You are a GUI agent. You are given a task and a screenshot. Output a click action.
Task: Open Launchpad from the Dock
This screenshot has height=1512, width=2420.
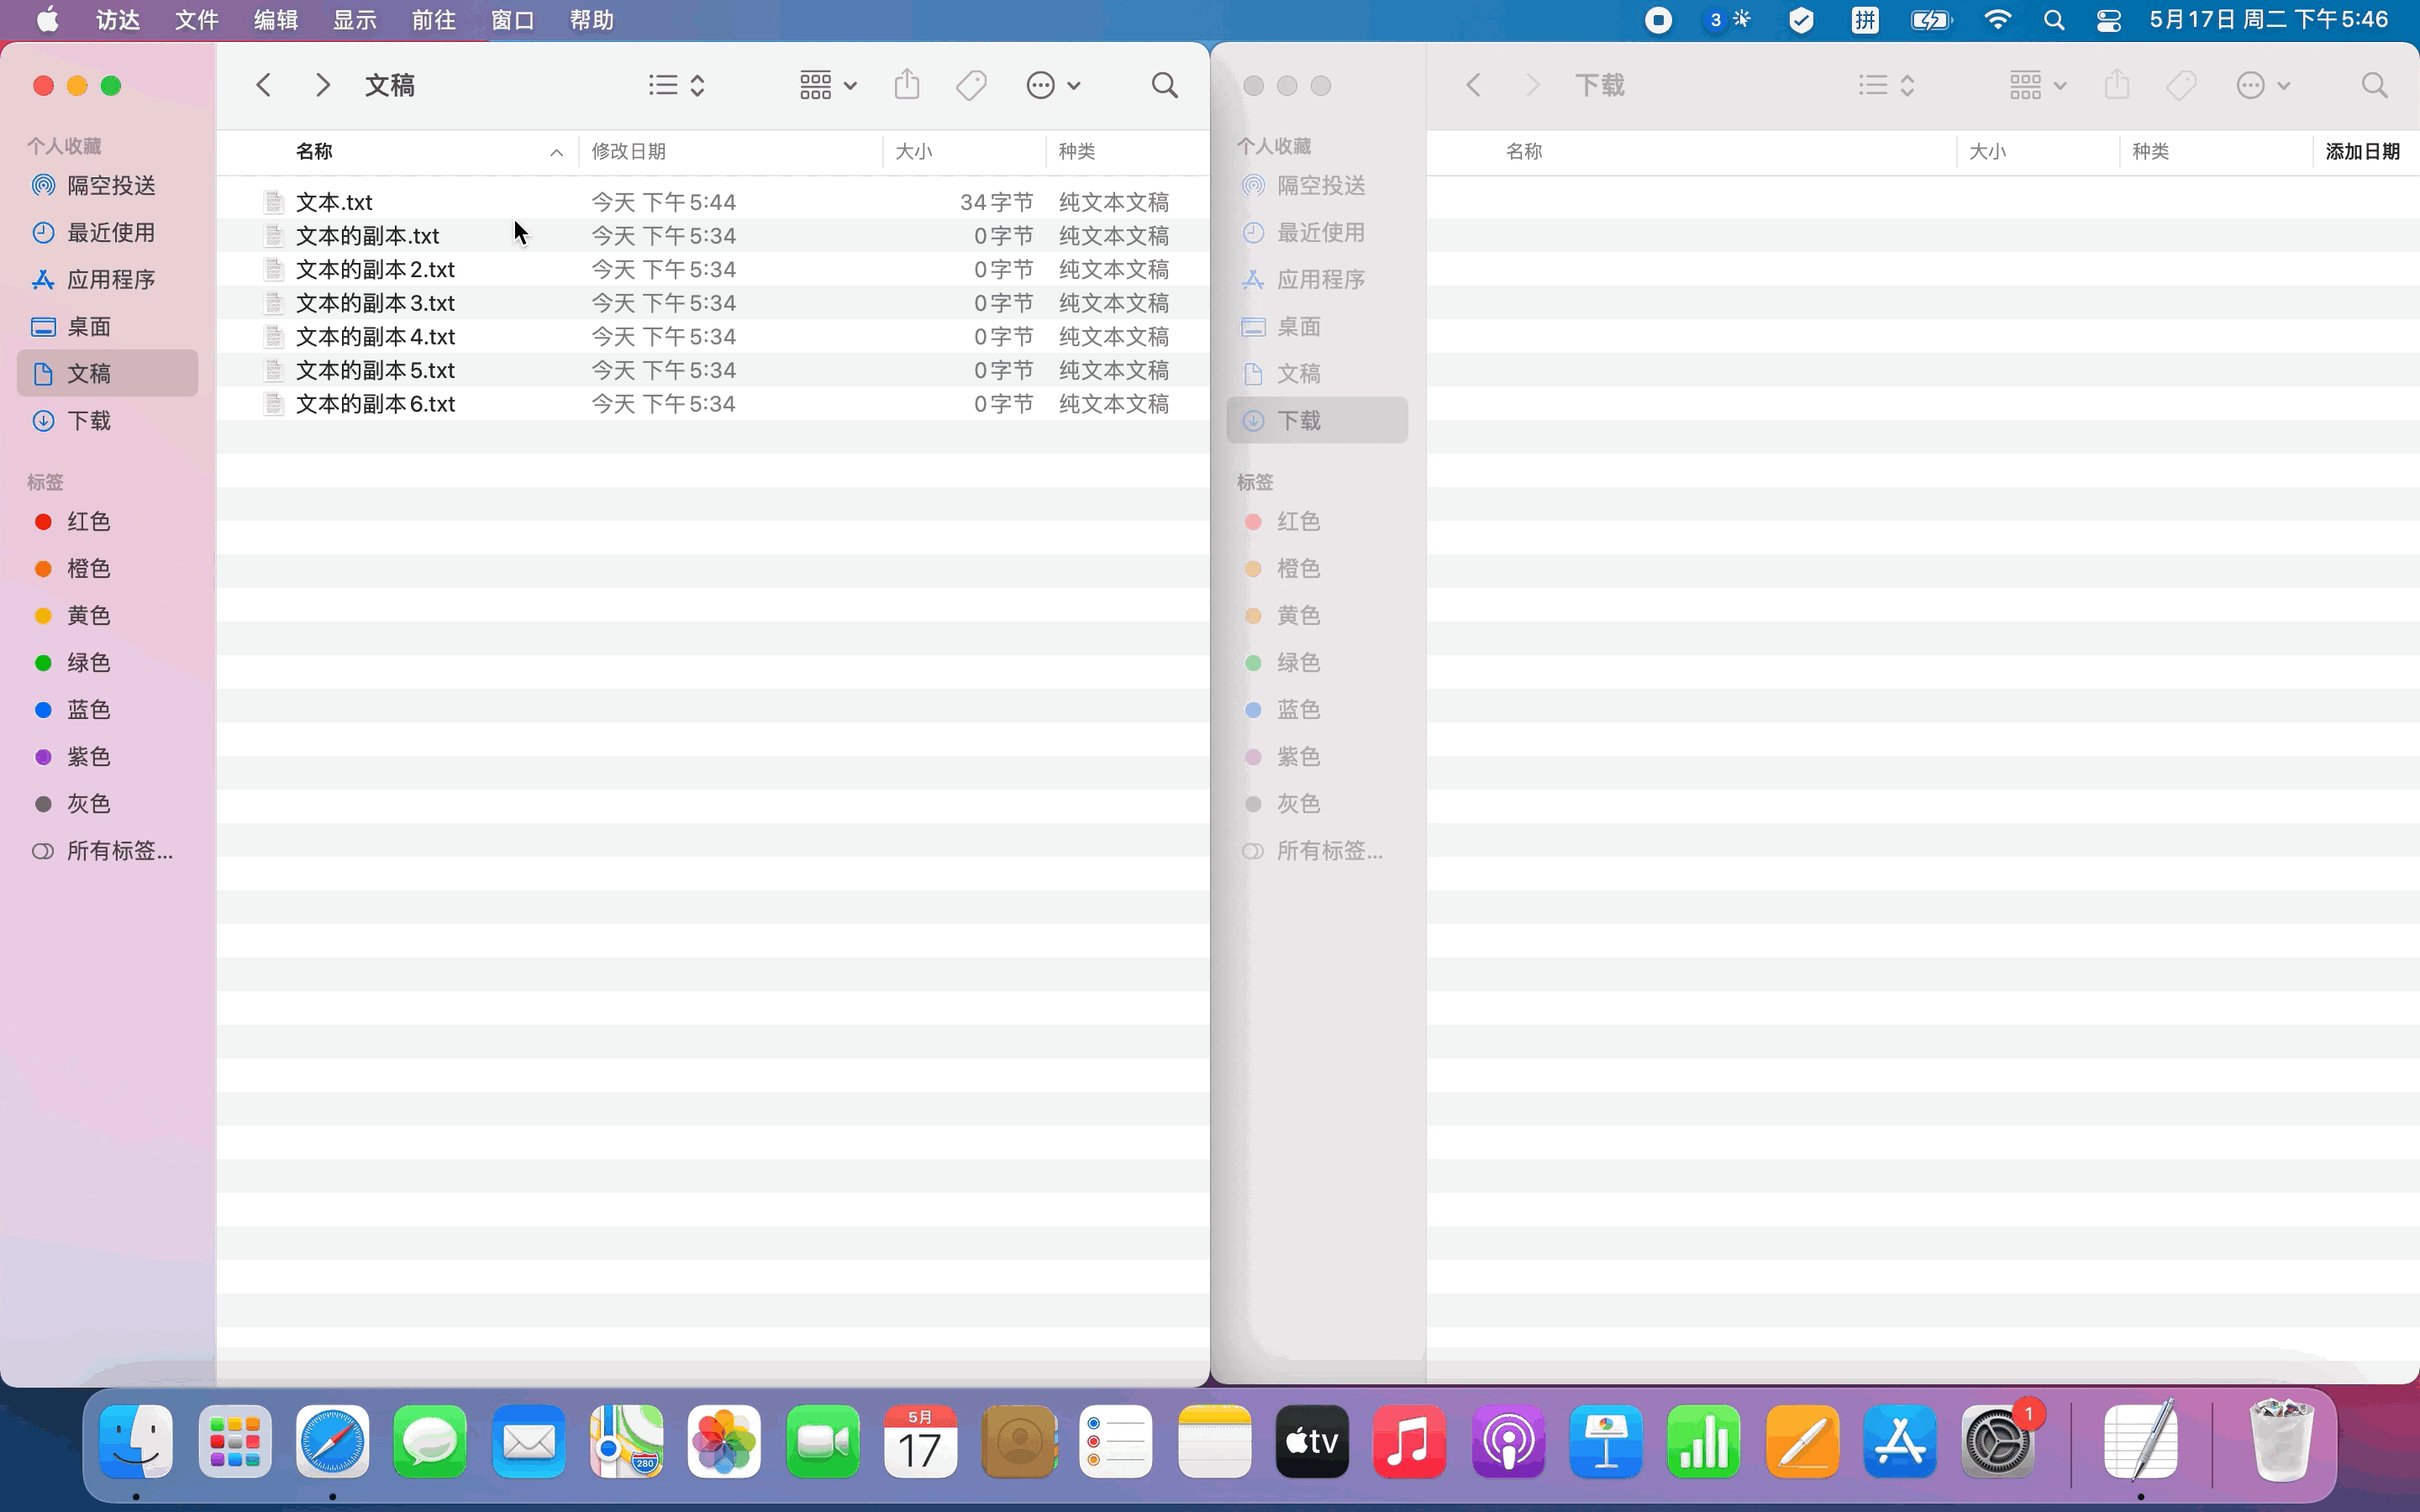[235, 1441]
